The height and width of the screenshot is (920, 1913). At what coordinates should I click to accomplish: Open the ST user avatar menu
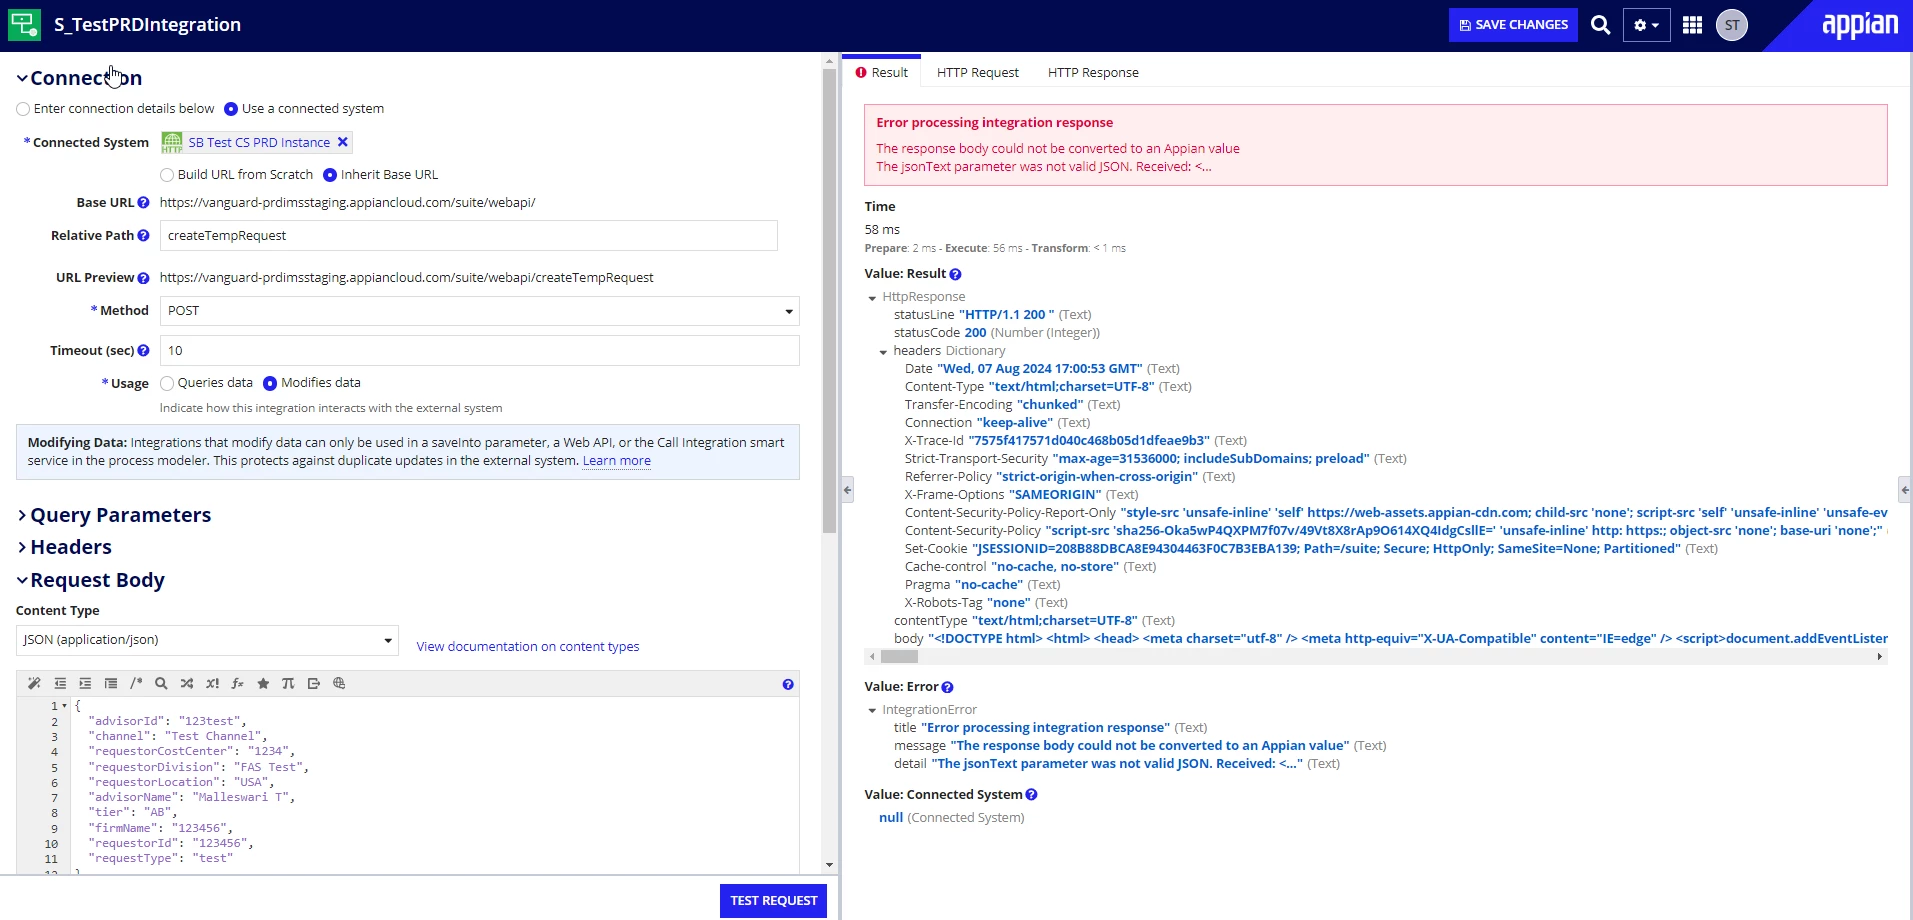[x=1732, y=25]
